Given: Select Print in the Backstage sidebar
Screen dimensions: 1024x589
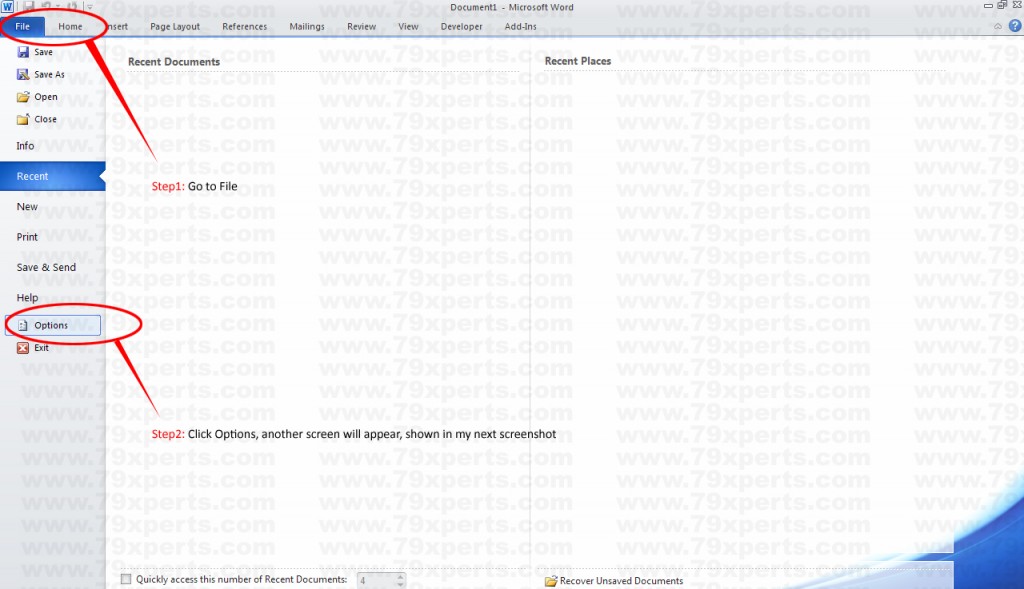Looking at the screenshot, I should [x=27, y=237].
